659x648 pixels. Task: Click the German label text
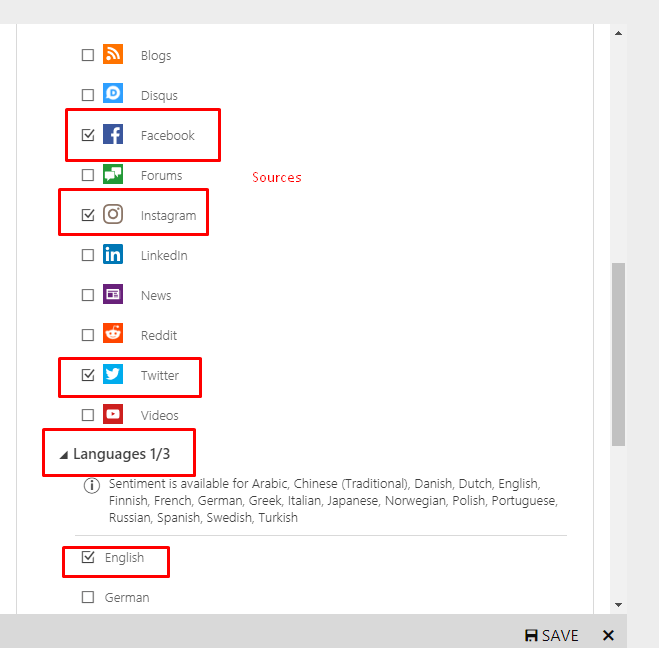127,598
